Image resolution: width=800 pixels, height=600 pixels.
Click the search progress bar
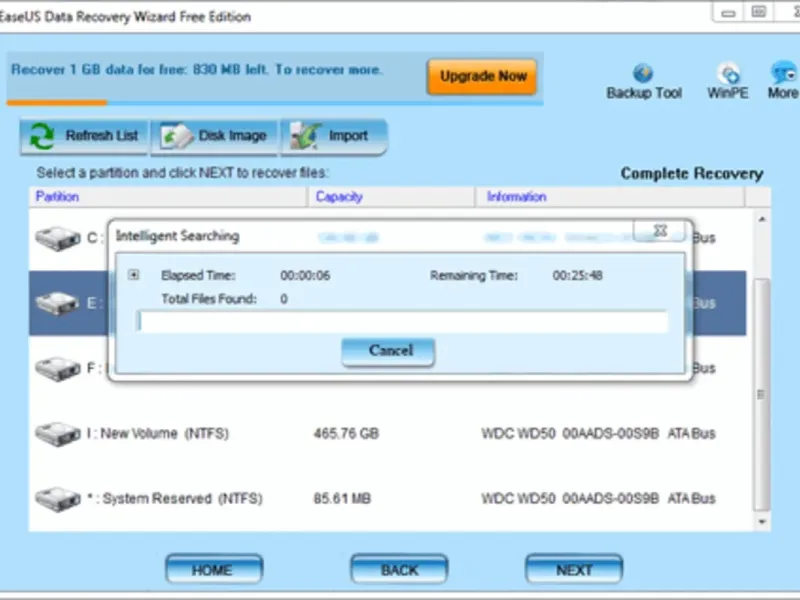(403, 321)
